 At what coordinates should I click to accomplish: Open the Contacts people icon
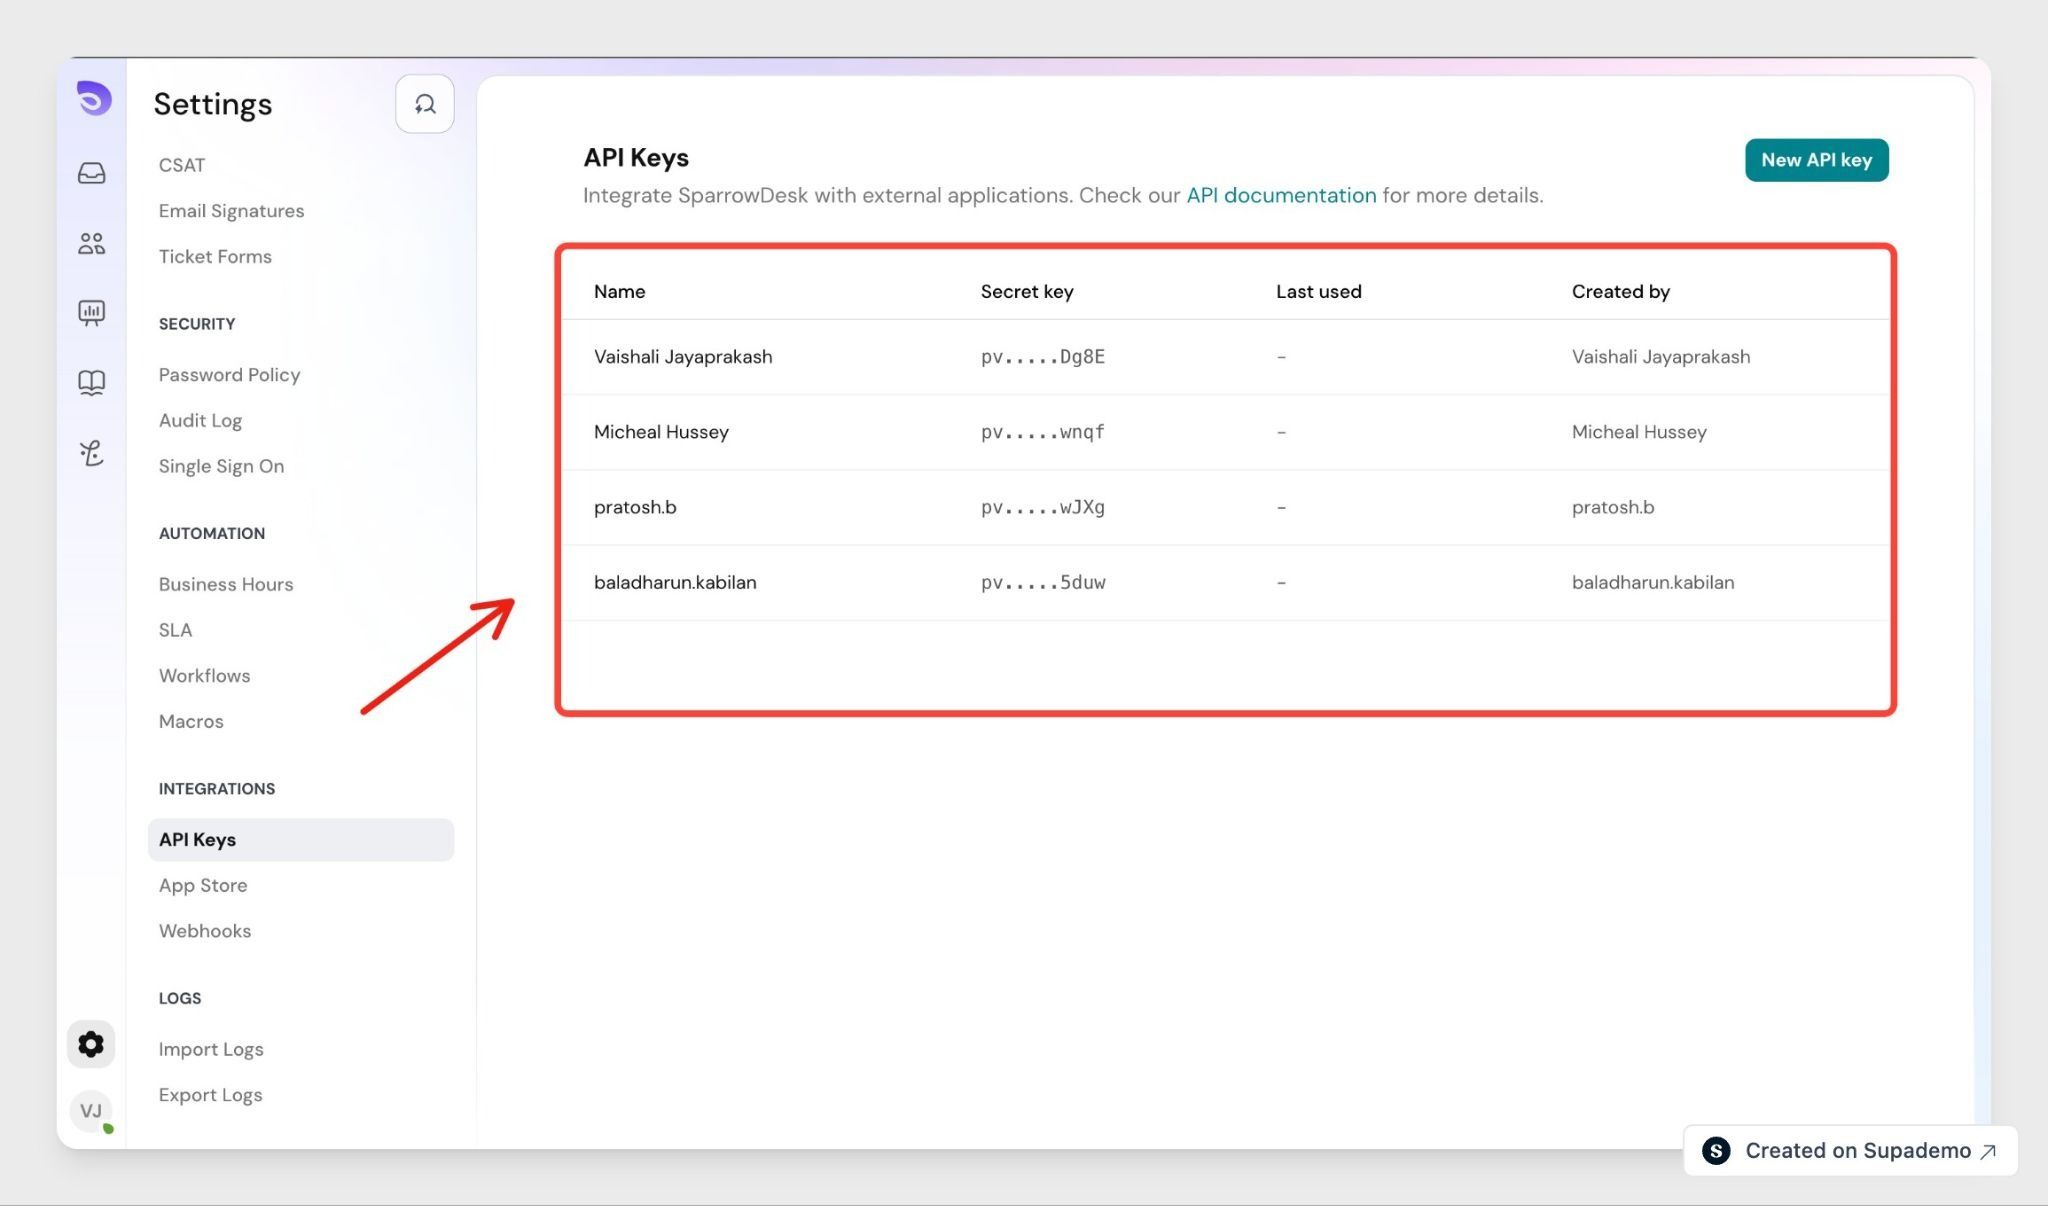click(92, 243)
